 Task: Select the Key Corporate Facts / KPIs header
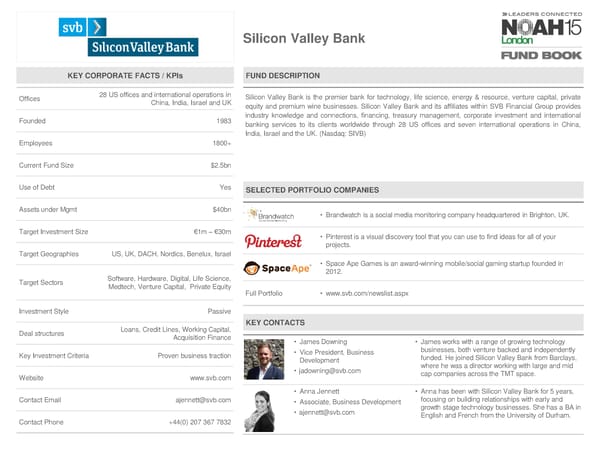pyautogui.click(x=125, y=76)
